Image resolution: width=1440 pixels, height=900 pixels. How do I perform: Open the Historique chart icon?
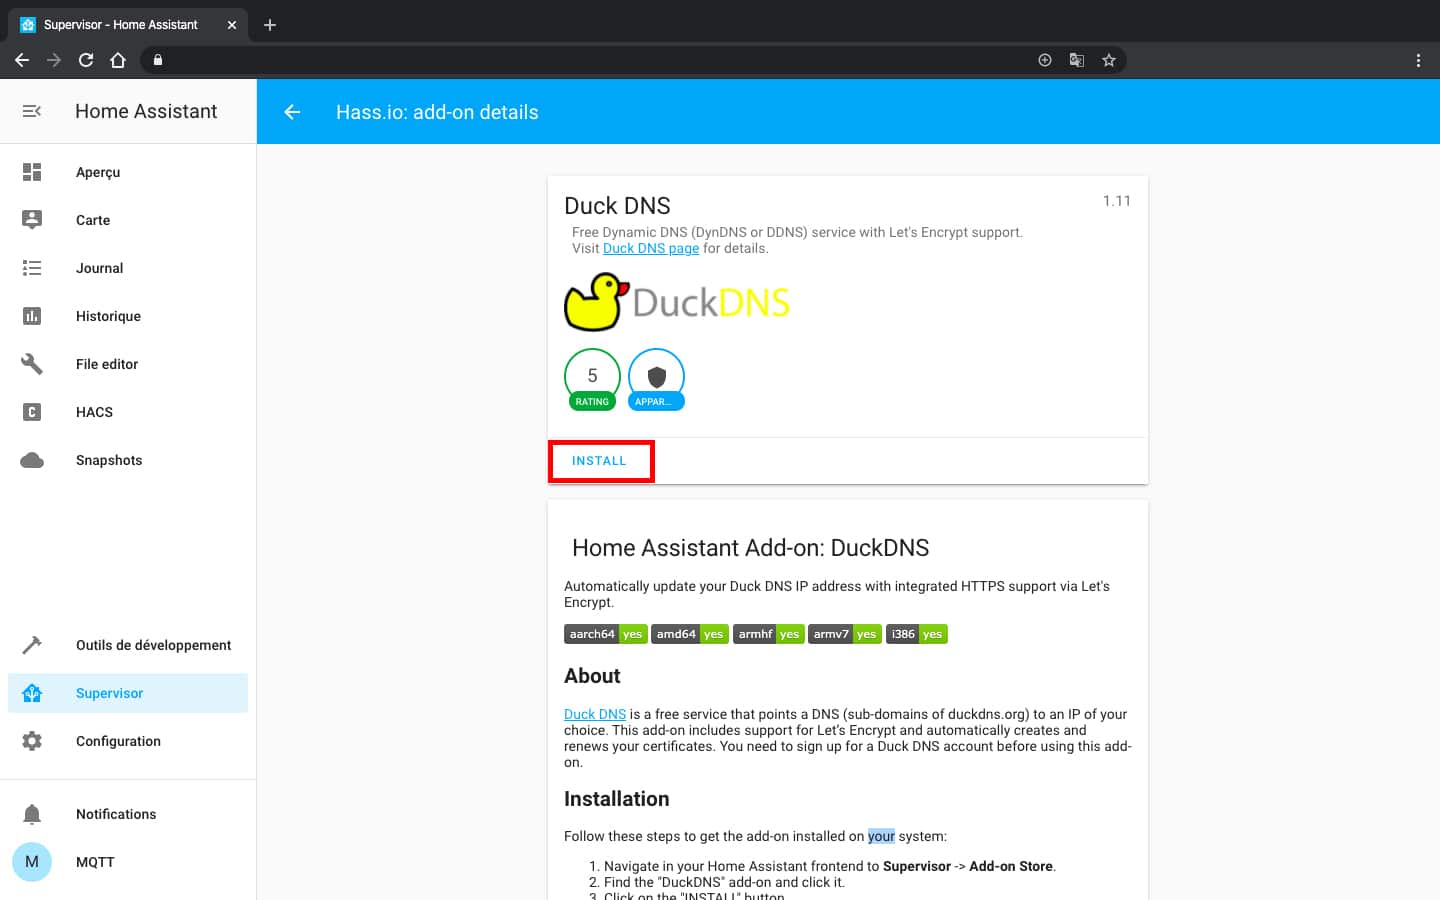[x=32, y=316]
